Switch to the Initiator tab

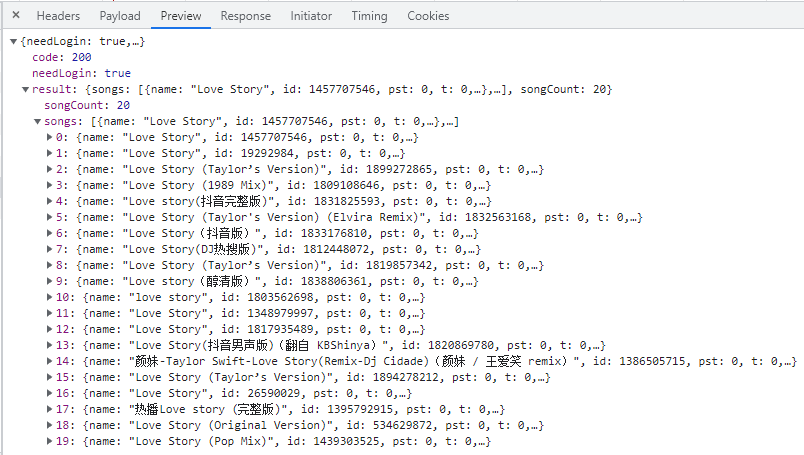(311, 16)
